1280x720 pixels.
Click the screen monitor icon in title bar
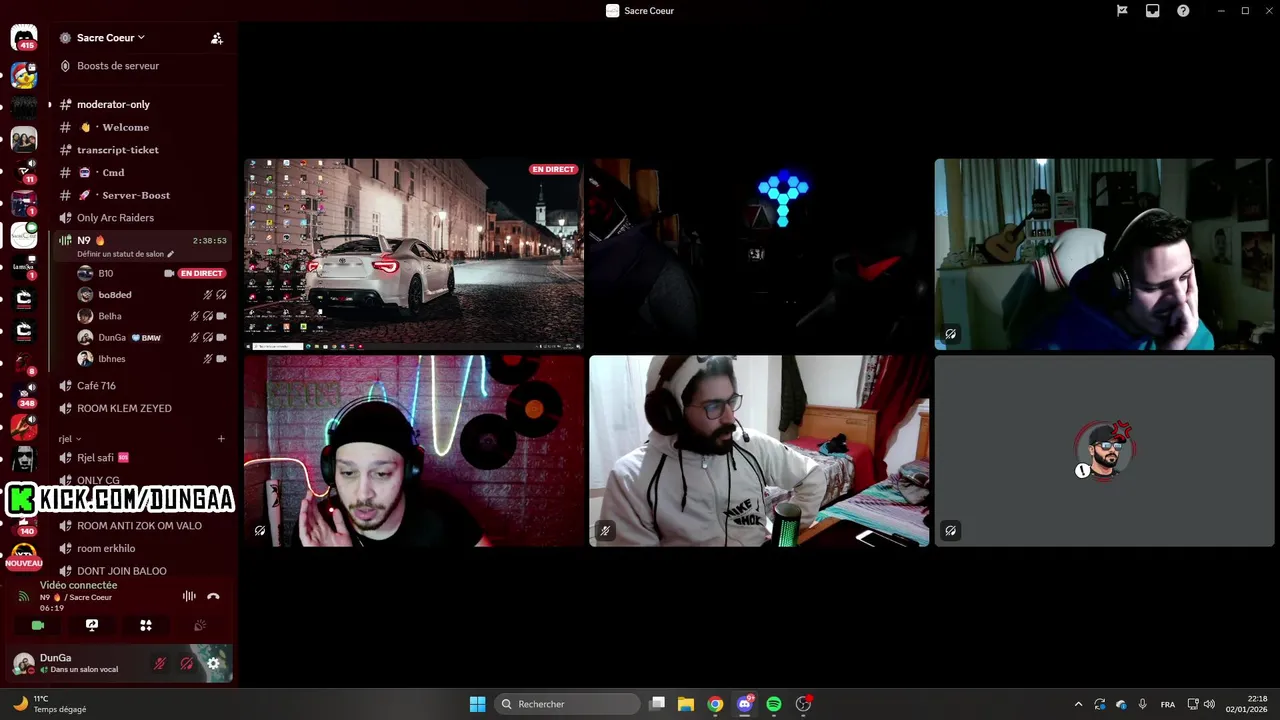pyautogui.click(x=1153, y=11)
